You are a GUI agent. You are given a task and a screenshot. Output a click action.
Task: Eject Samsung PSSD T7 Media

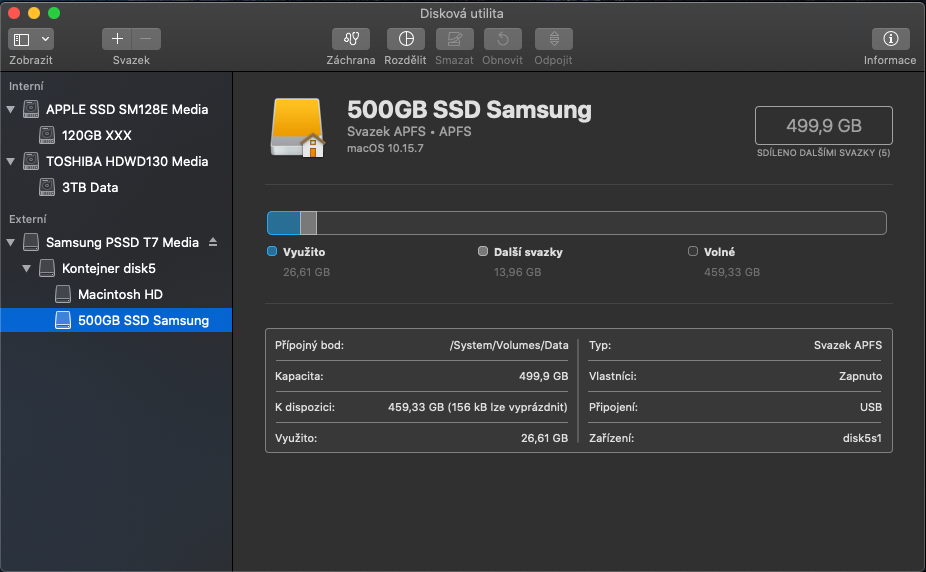(x=212, y=243)
